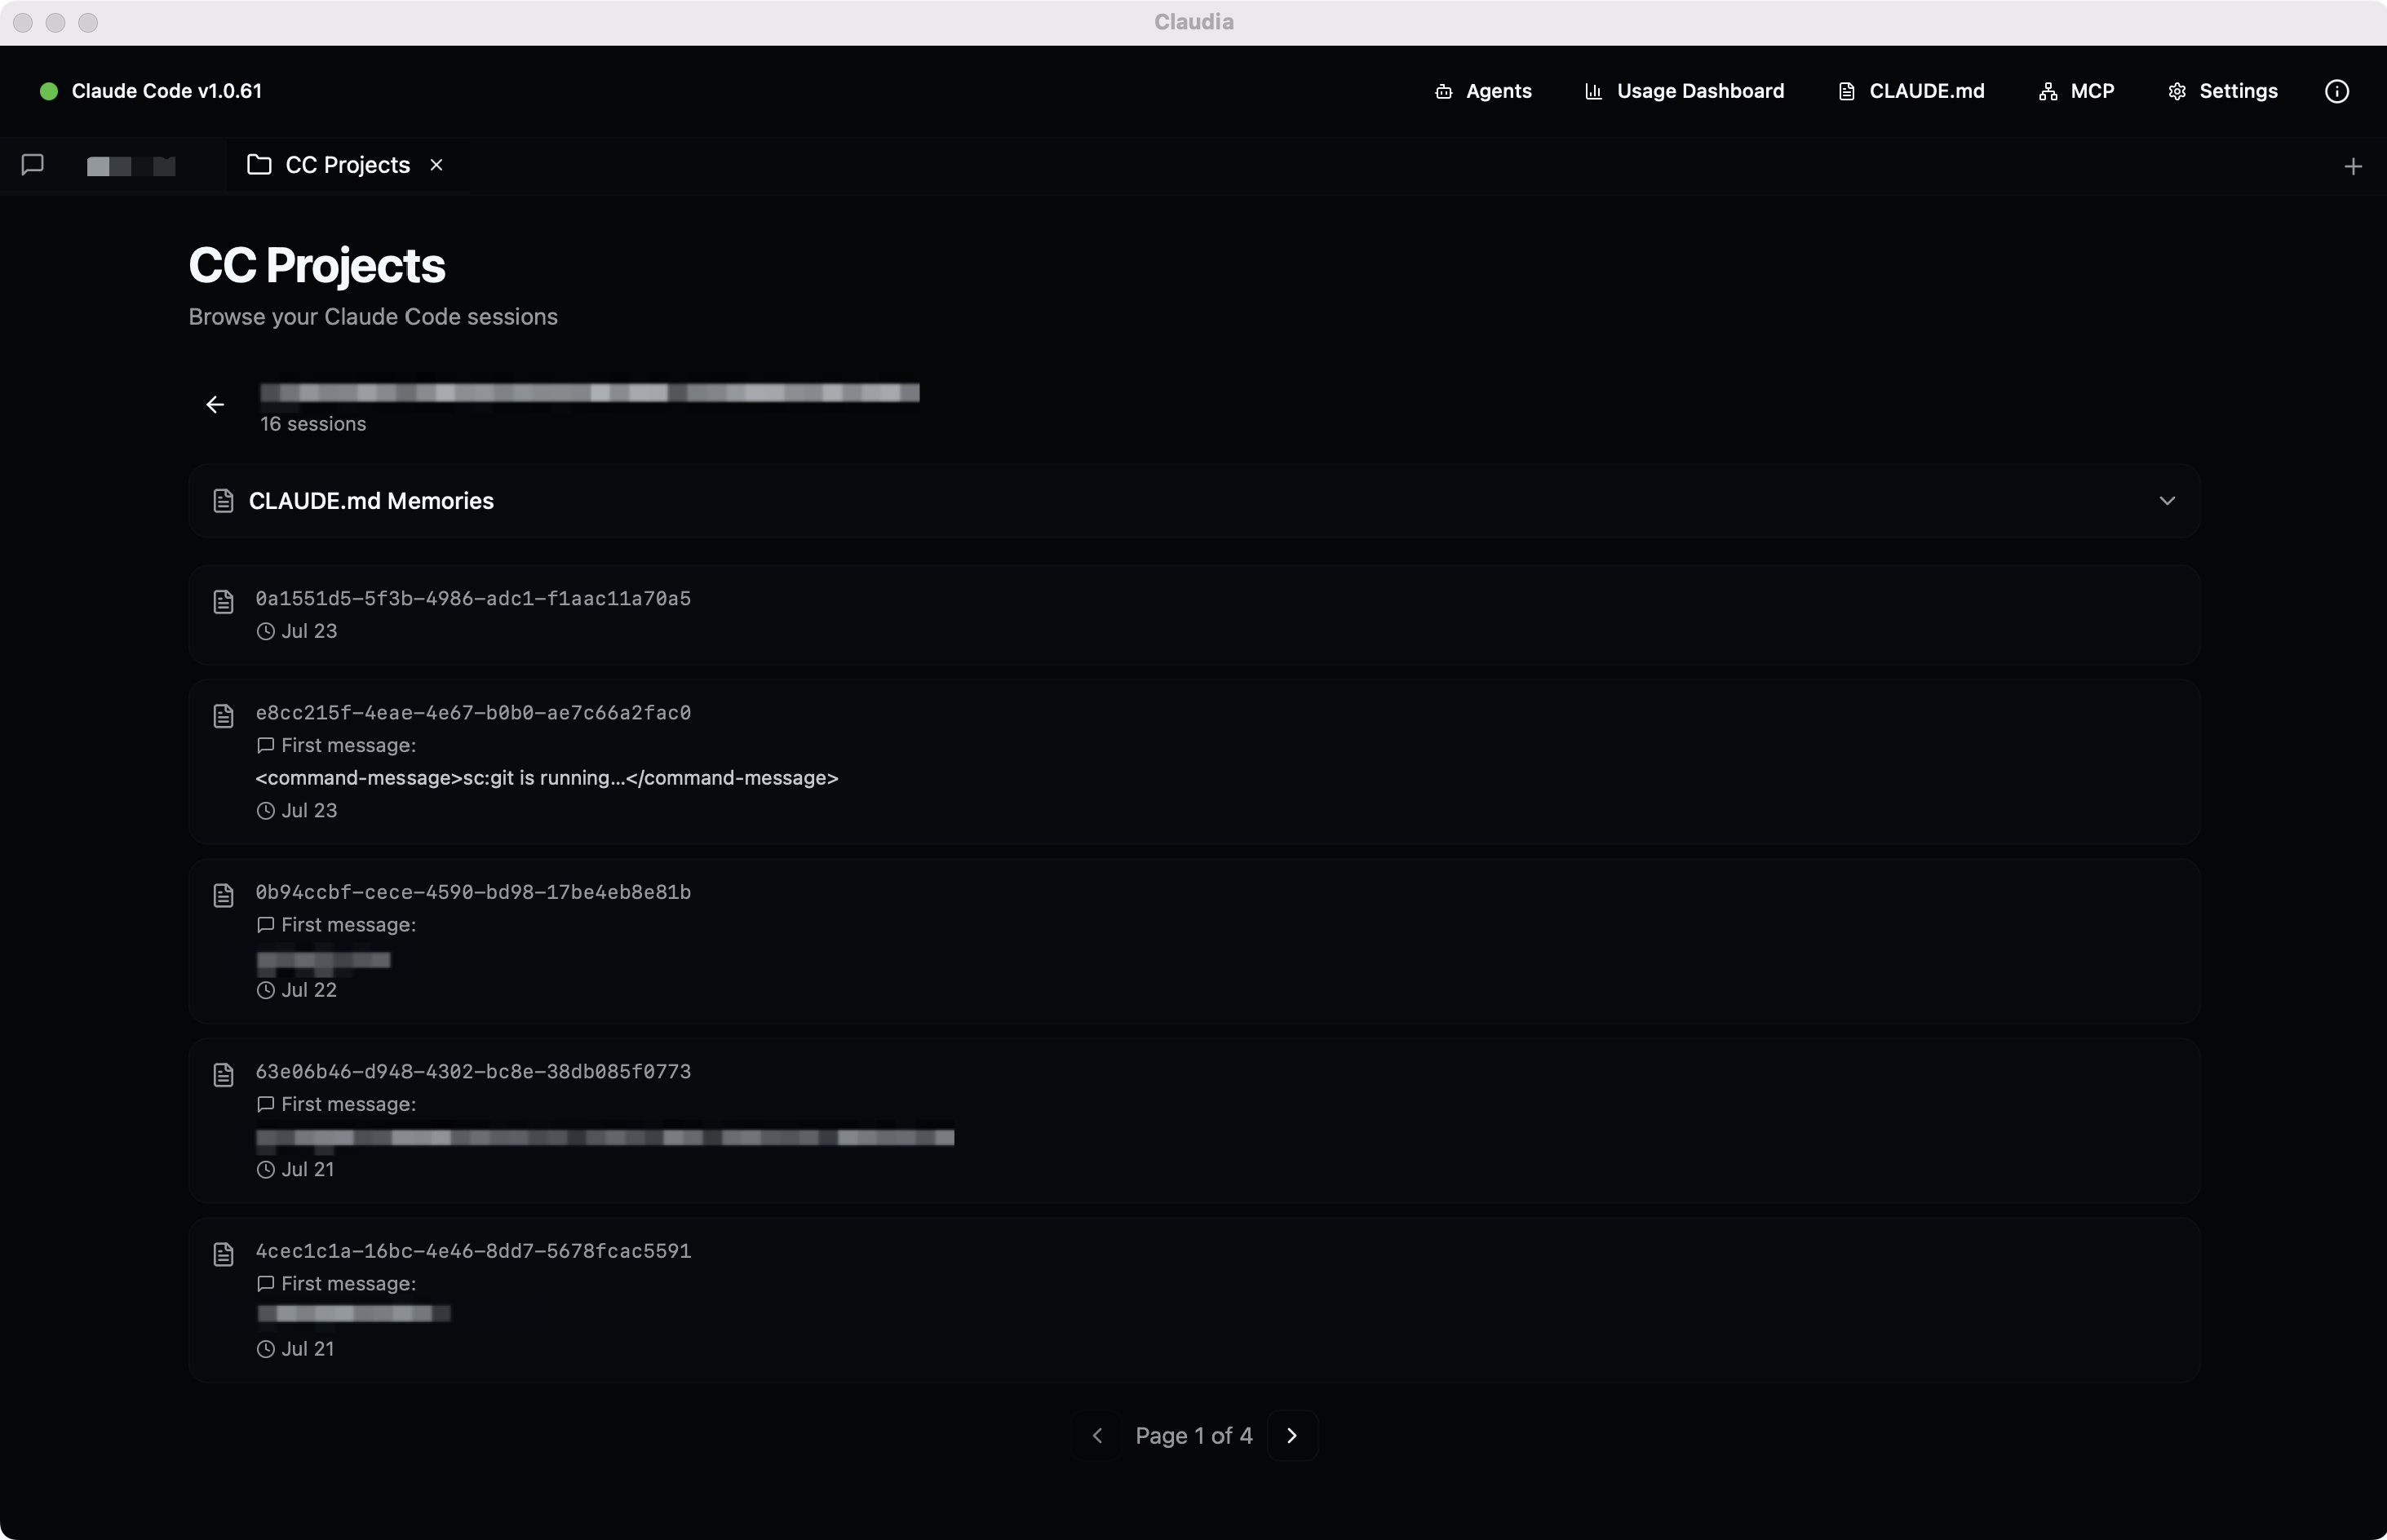Open the Agents panel
The image size is (2387, 1540).
click(x=1483, y=91)
